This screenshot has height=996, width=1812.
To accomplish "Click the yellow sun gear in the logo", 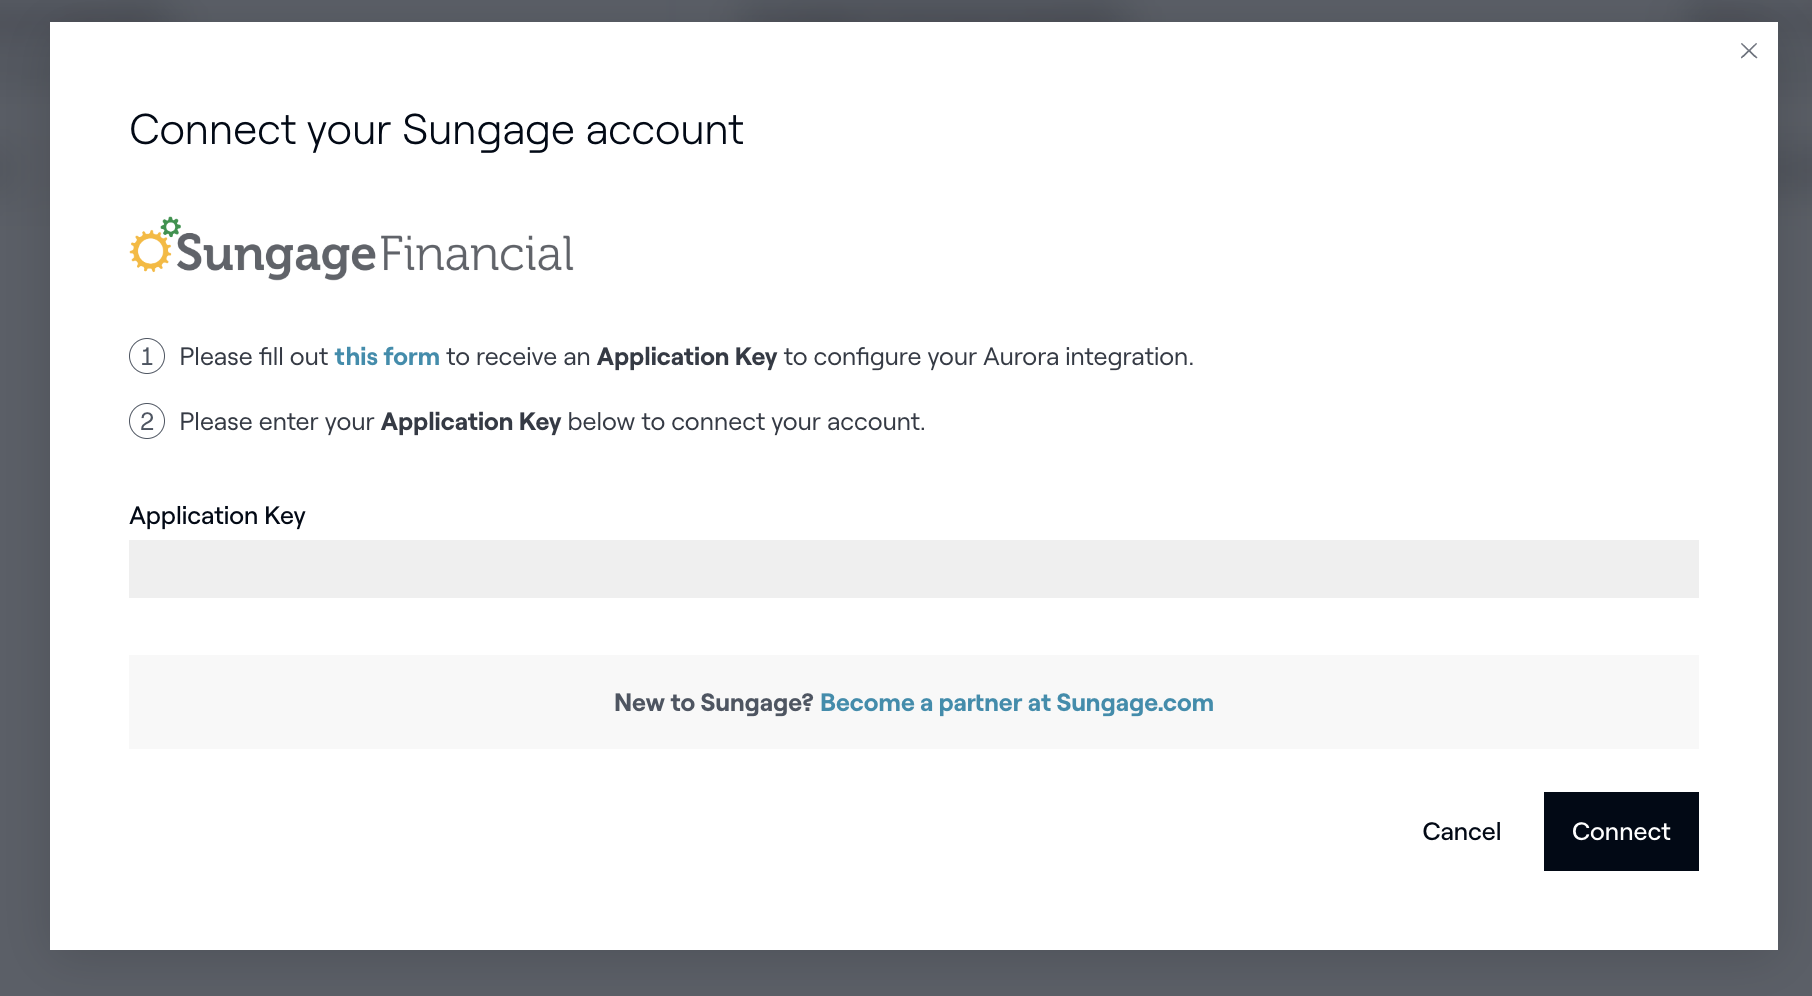I will (x=151, y=250).
